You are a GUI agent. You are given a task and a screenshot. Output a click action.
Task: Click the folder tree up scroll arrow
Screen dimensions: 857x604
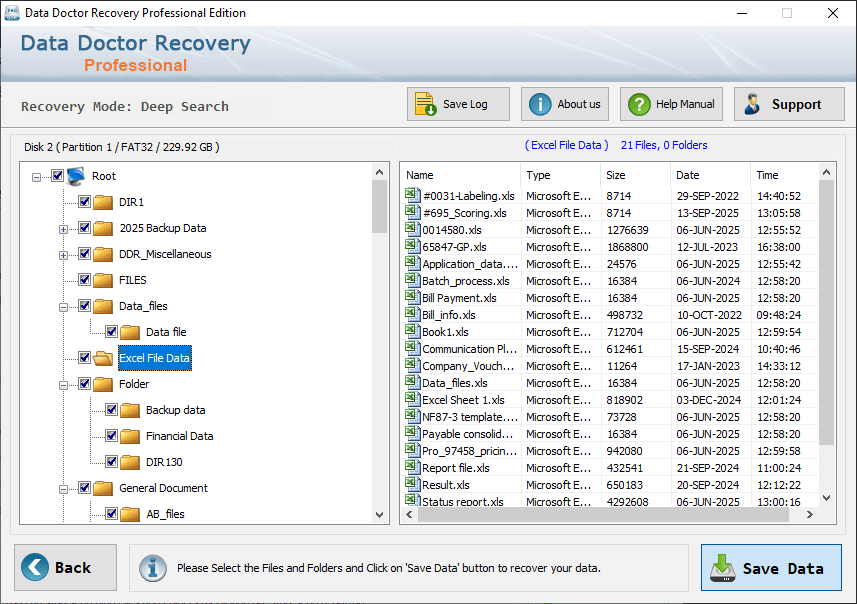click(x=379, y=172)
